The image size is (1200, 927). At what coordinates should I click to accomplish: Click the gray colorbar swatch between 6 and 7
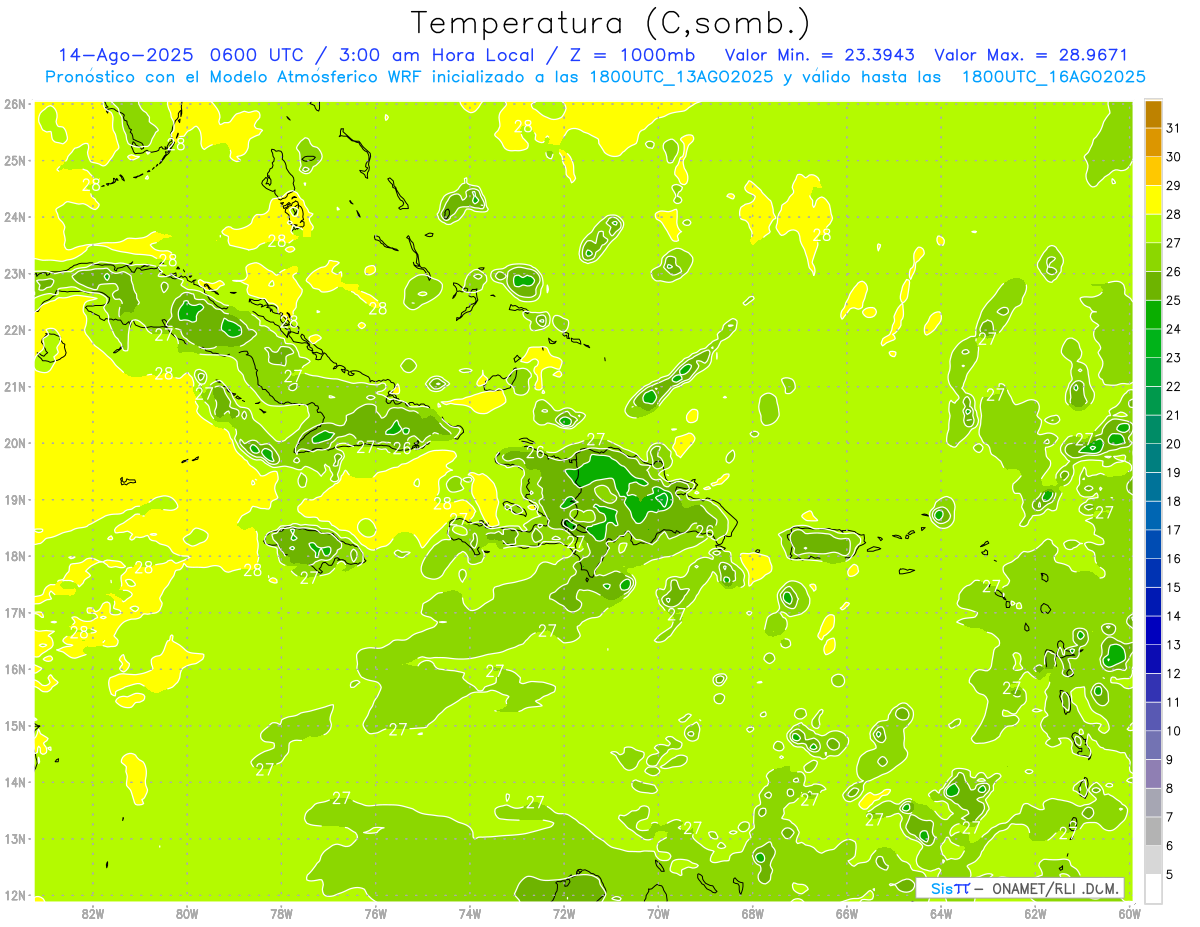pyautogui.click(x=1153, y=831)
